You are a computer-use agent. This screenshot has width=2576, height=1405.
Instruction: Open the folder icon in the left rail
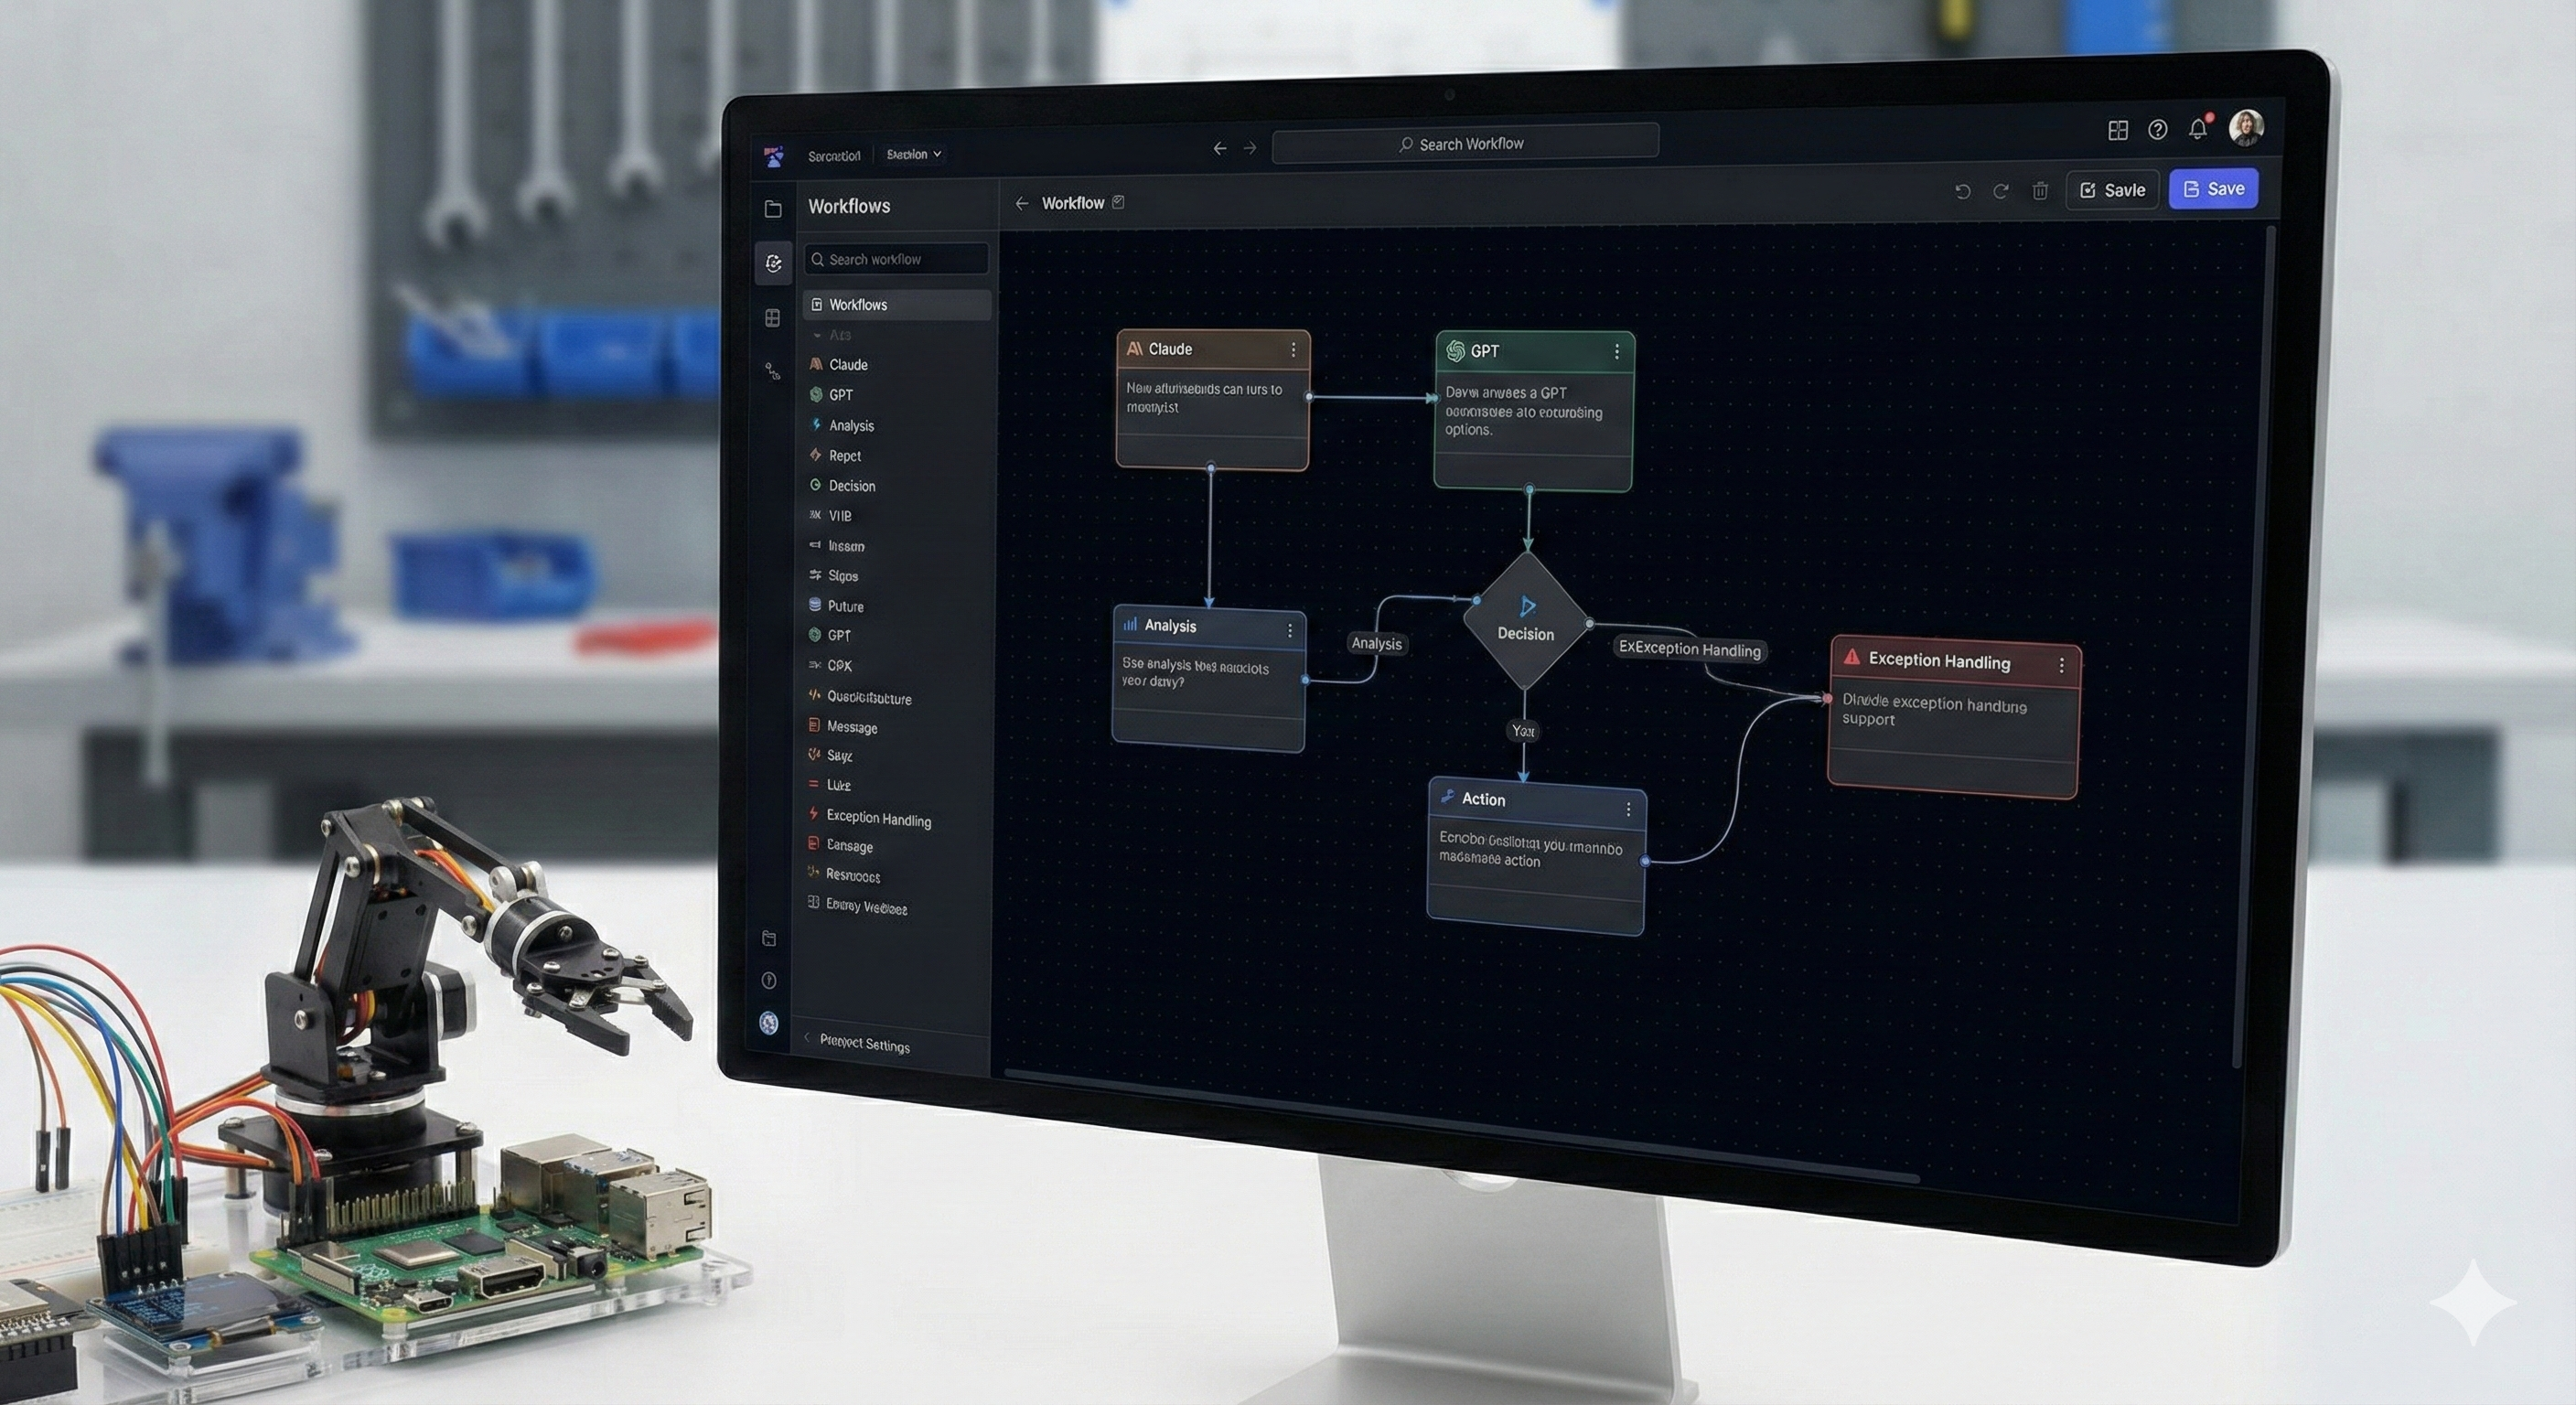[773, 209]
